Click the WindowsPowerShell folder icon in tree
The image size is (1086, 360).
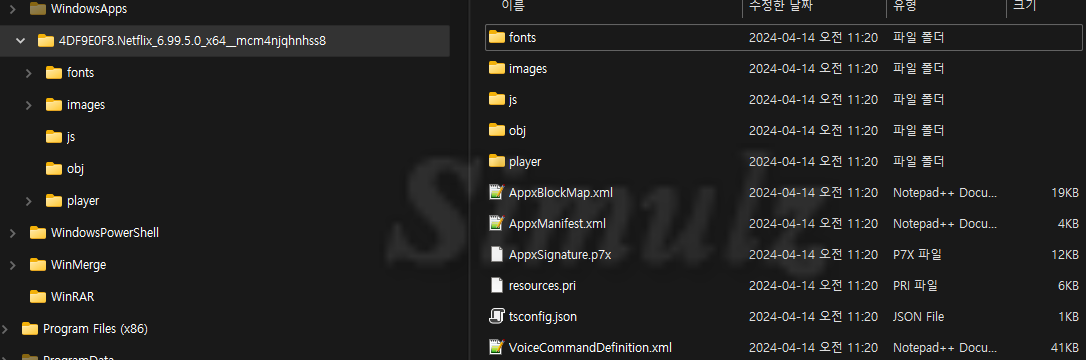(38, 233)
